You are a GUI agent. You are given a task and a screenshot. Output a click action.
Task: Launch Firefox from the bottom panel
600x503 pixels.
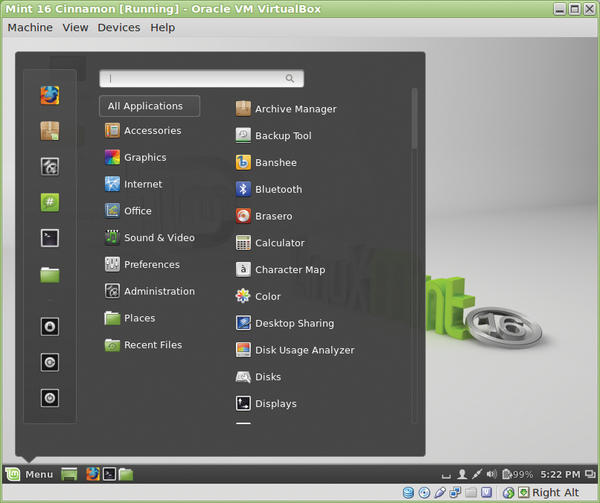pos(93,474)
